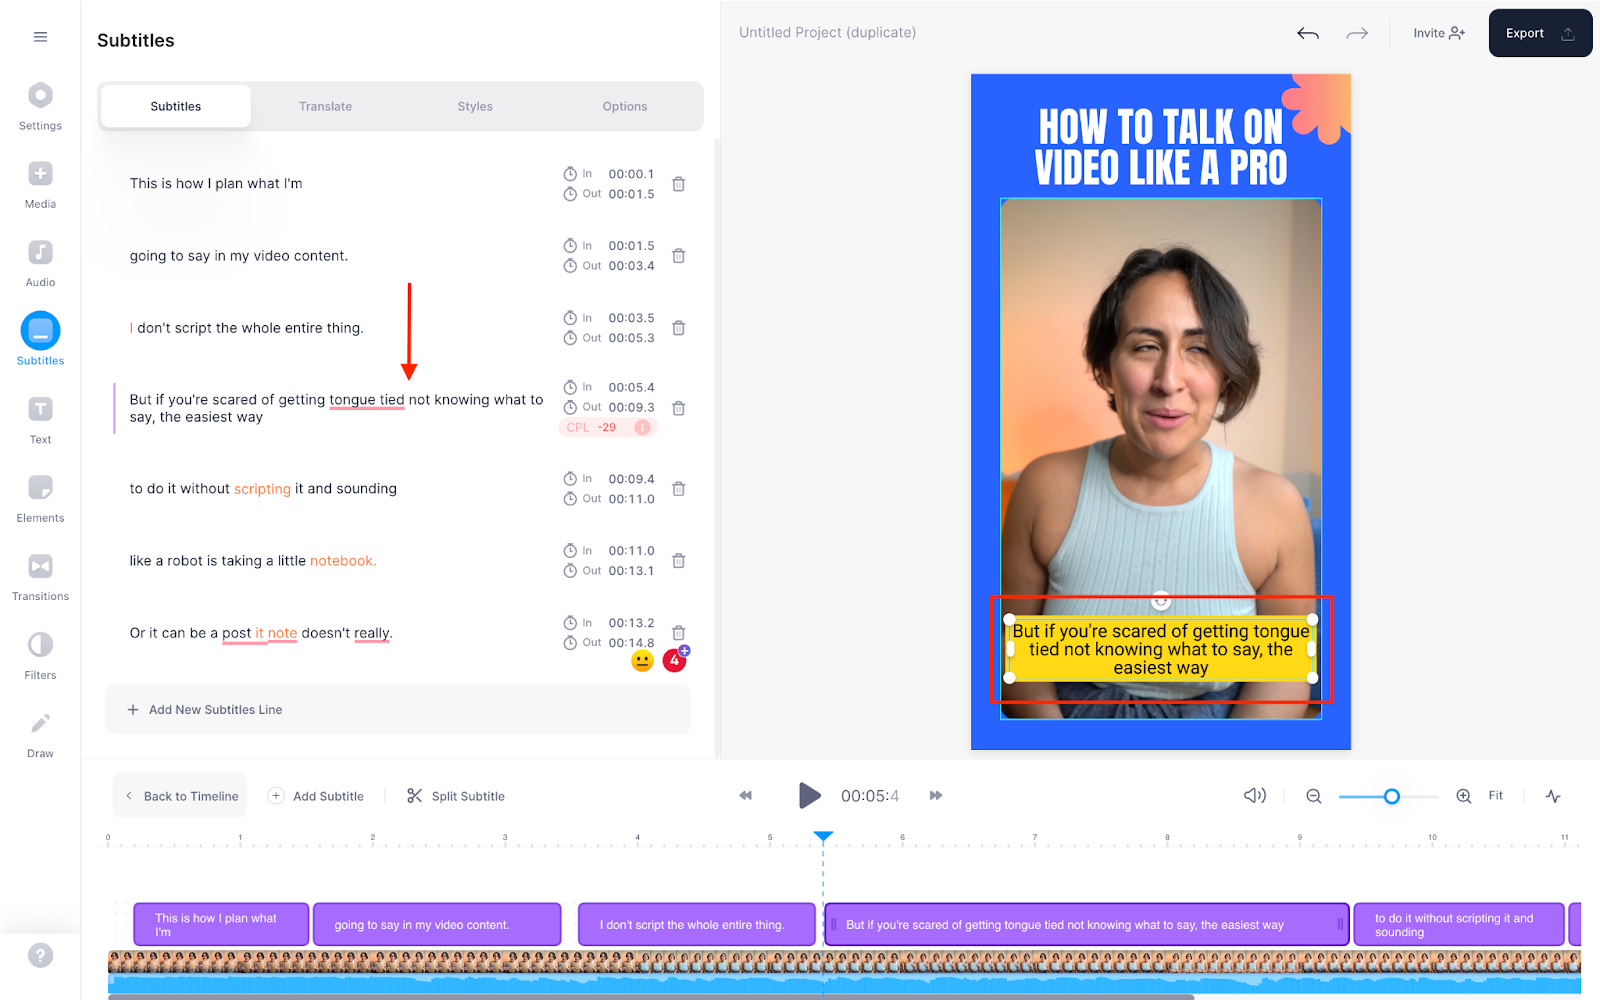Toggle the audio waveform icon
The width and height of the screenshot is (1600, 1000).
tap(1553, 796)
